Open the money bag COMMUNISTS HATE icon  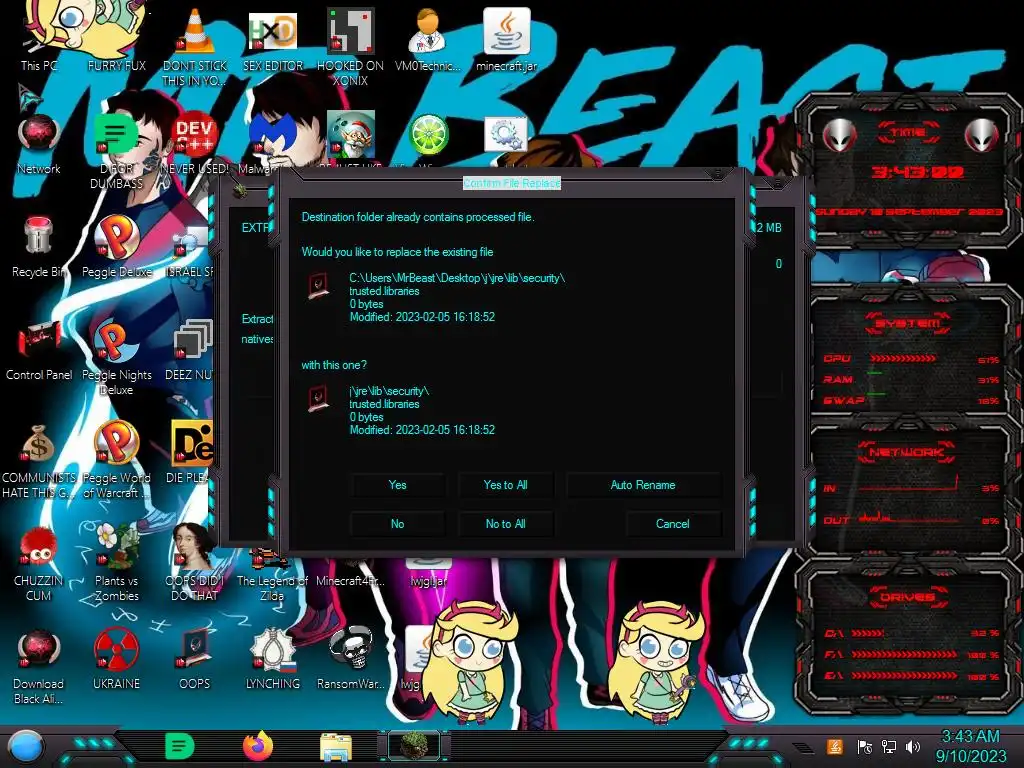click(x=39, y=443)
